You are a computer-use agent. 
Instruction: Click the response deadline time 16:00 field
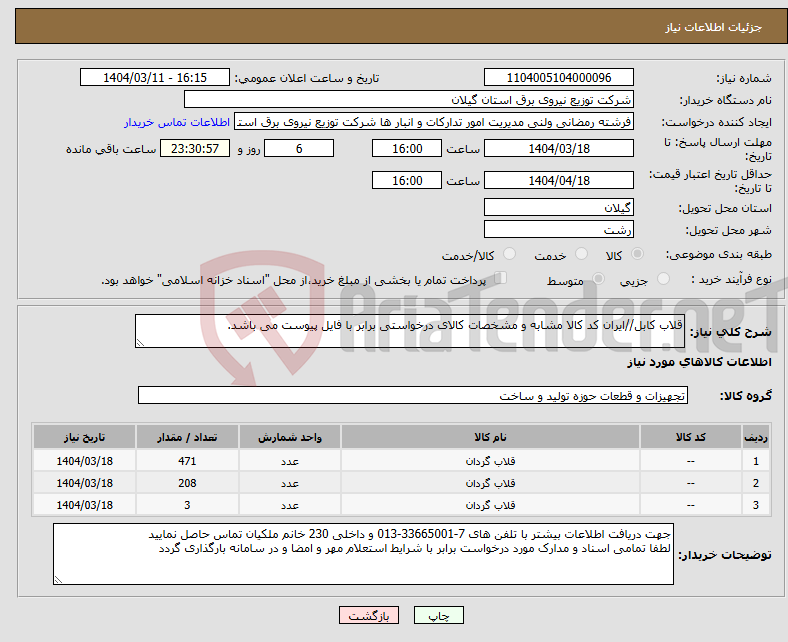point(407,148)
